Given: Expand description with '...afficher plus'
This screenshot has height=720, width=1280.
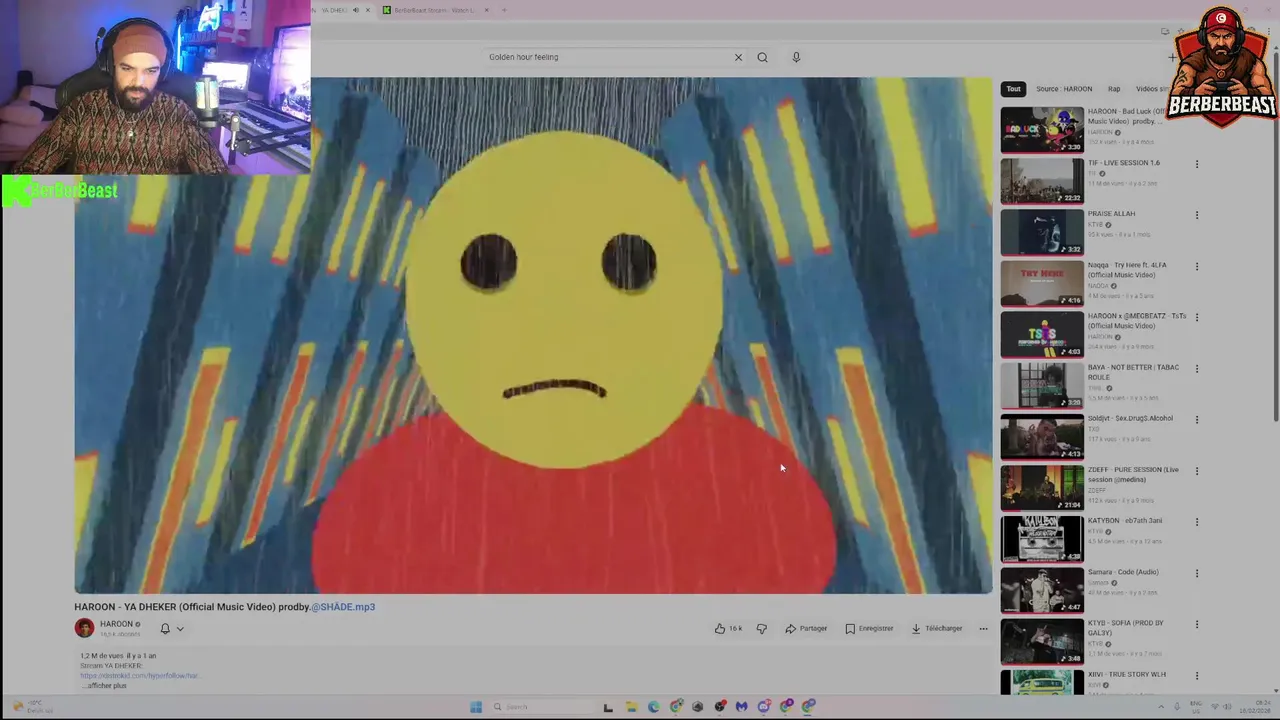Looking at the screenshot, I should 104,686.
